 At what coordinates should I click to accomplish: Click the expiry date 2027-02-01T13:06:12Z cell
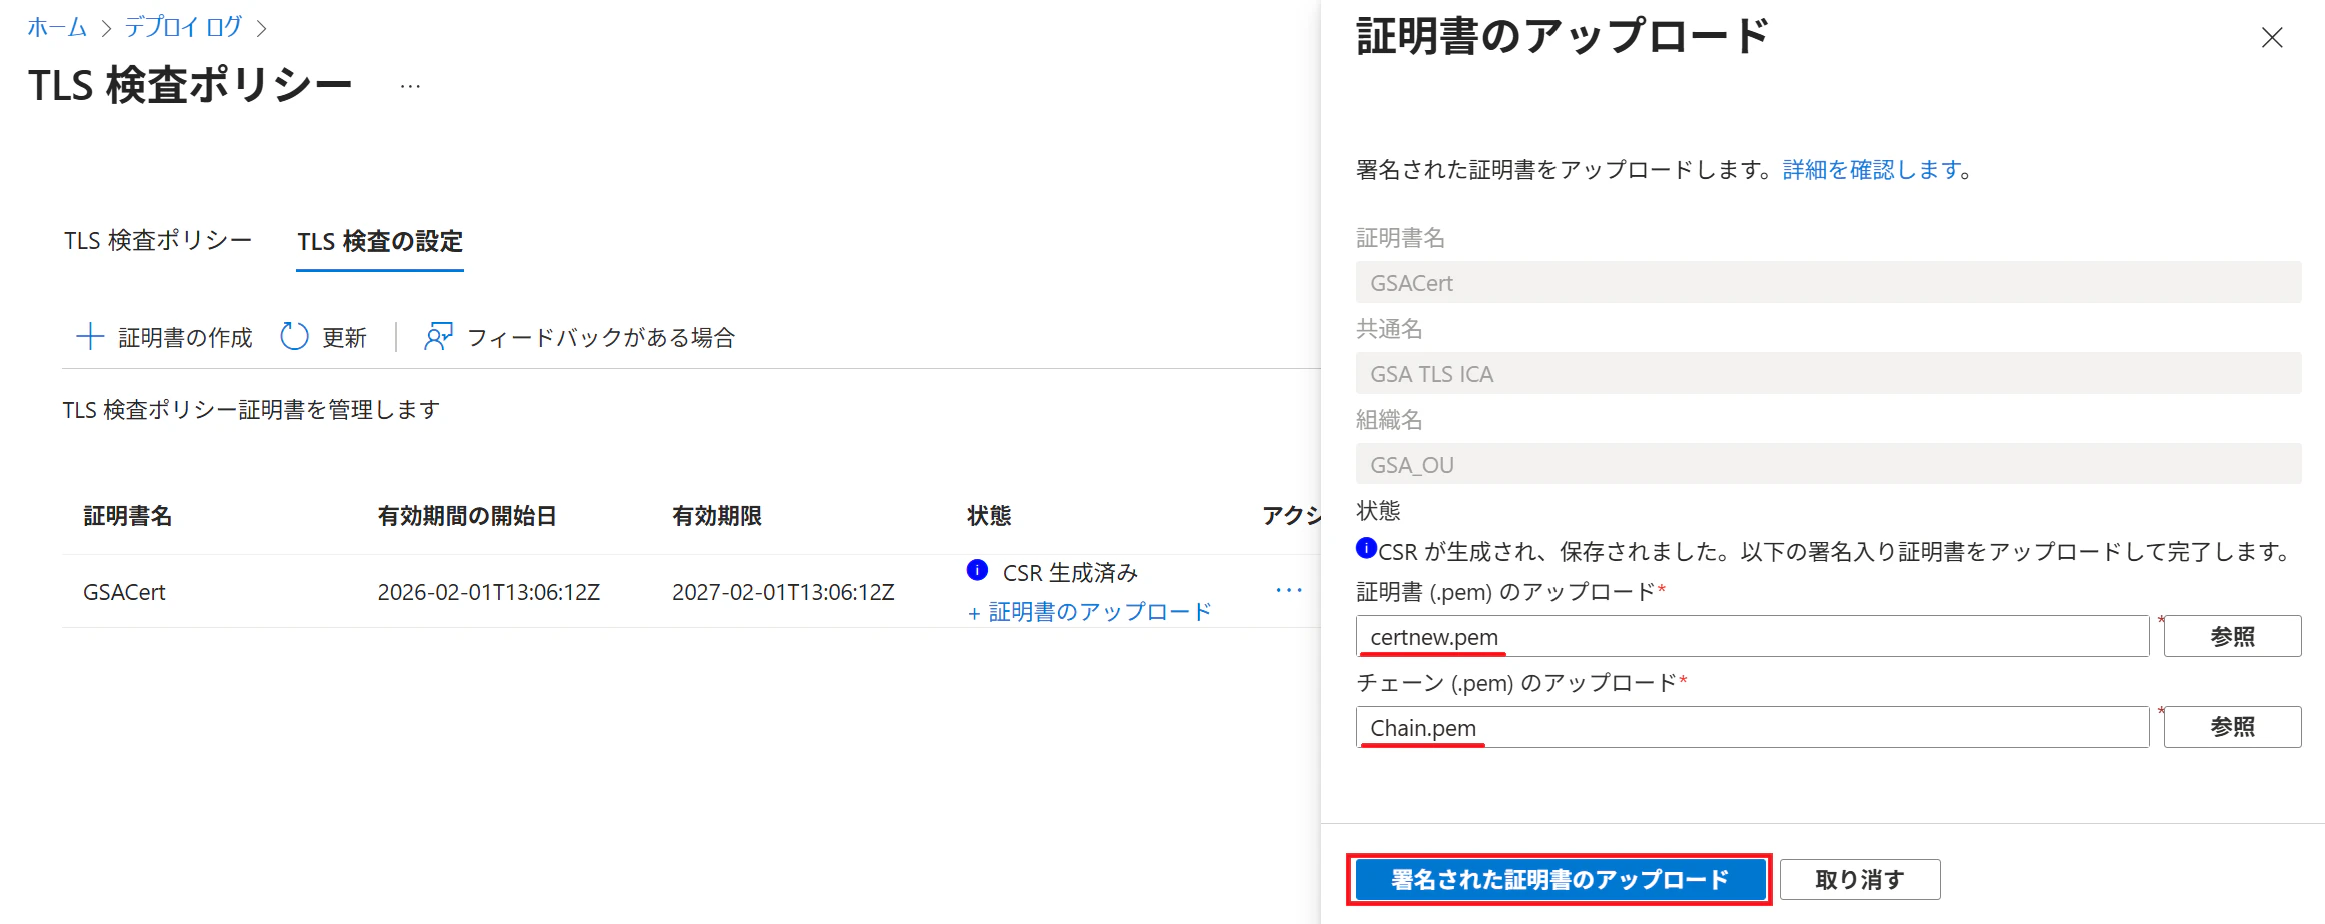pyautogui.click(x=783, y=592)
